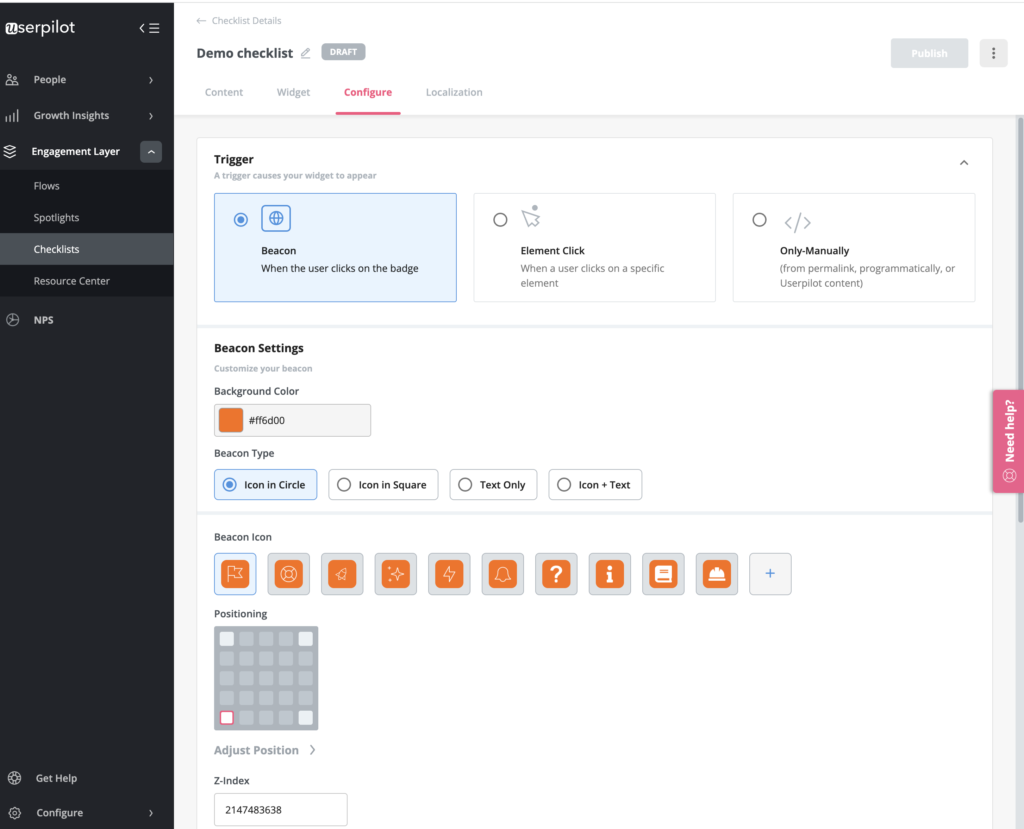Choose the book beacon icon
Image resolution: width=1024 pixels, height=829 pixels.
tap(664, 574)
